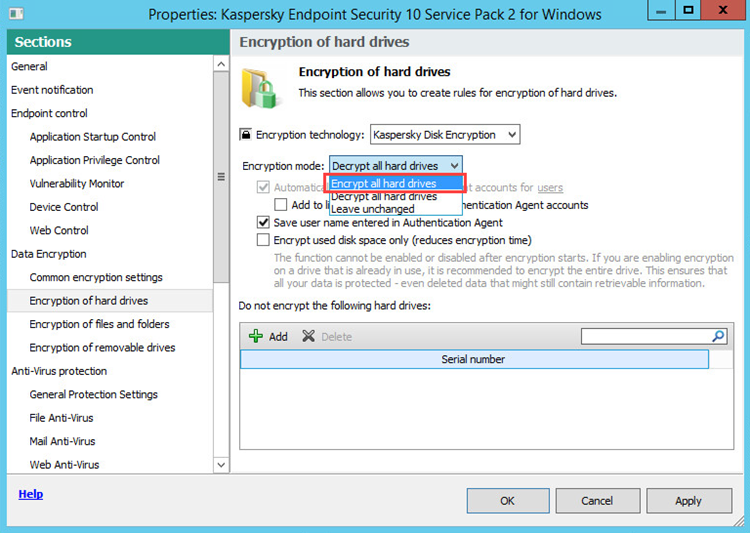Click the Sections scrollbar thumb

tap(221, 177)
